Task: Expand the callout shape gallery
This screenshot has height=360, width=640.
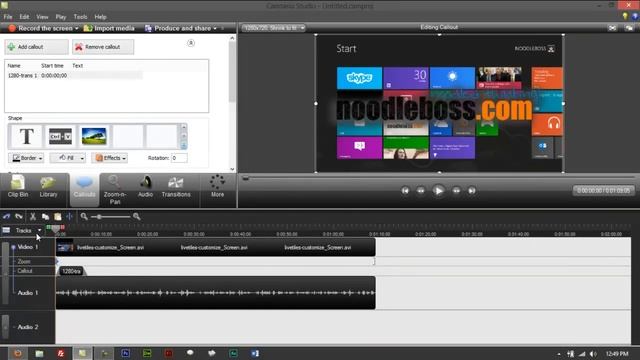Action: [x=184, y=146]
